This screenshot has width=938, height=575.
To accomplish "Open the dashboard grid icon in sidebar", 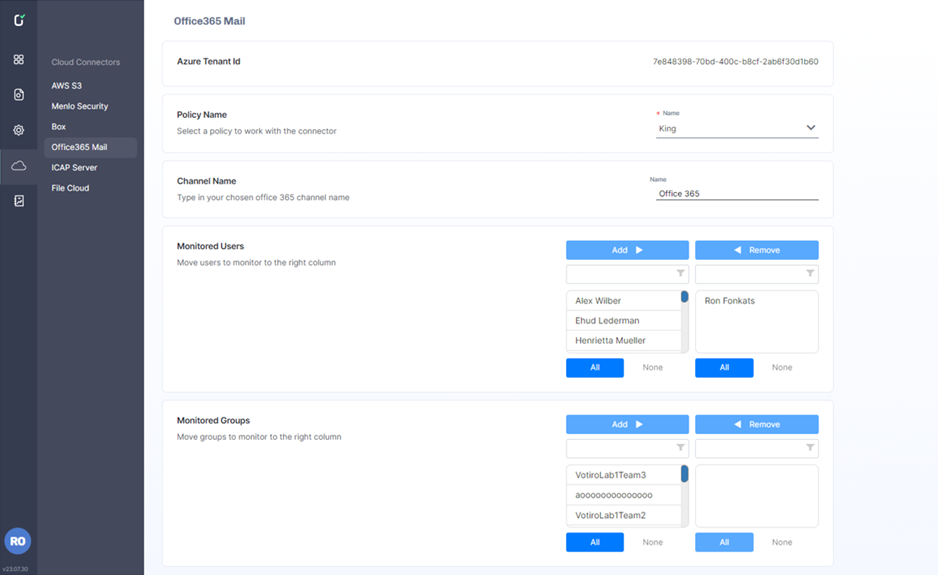I will 19,59.
